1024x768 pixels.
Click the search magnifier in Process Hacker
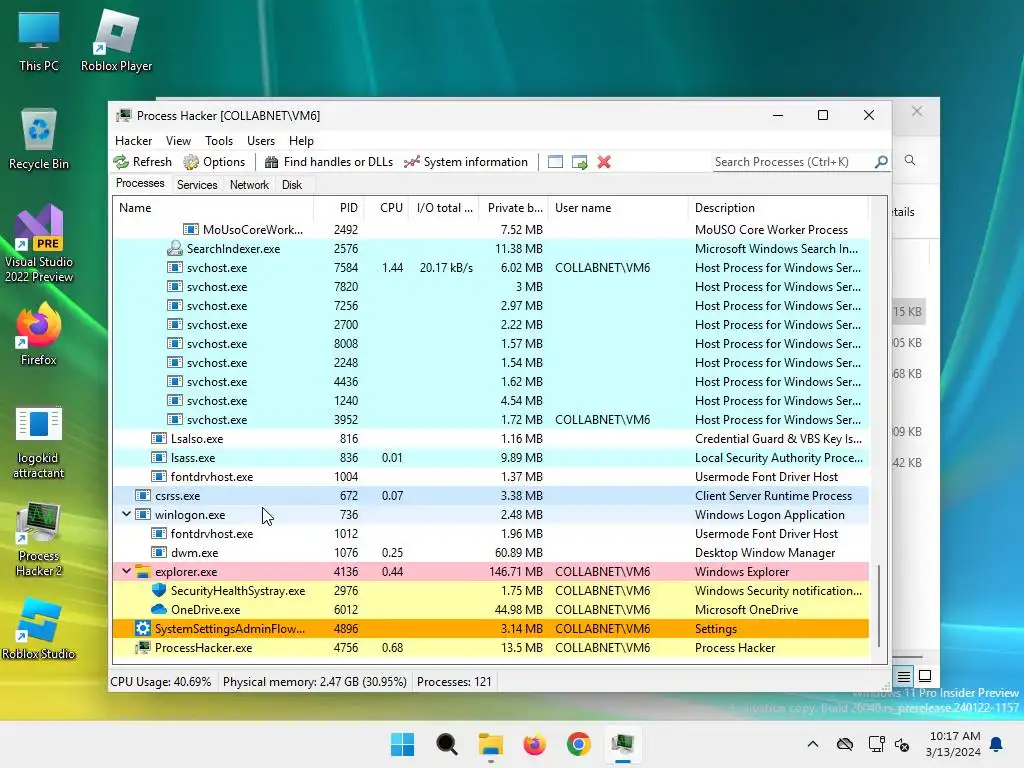881,161
